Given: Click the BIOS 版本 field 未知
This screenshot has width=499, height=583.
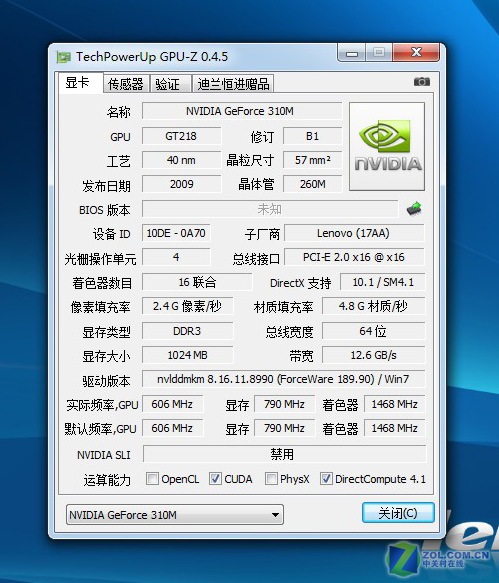Looking at the screenshot, I should pyautogui.click(x=270, y=209).
